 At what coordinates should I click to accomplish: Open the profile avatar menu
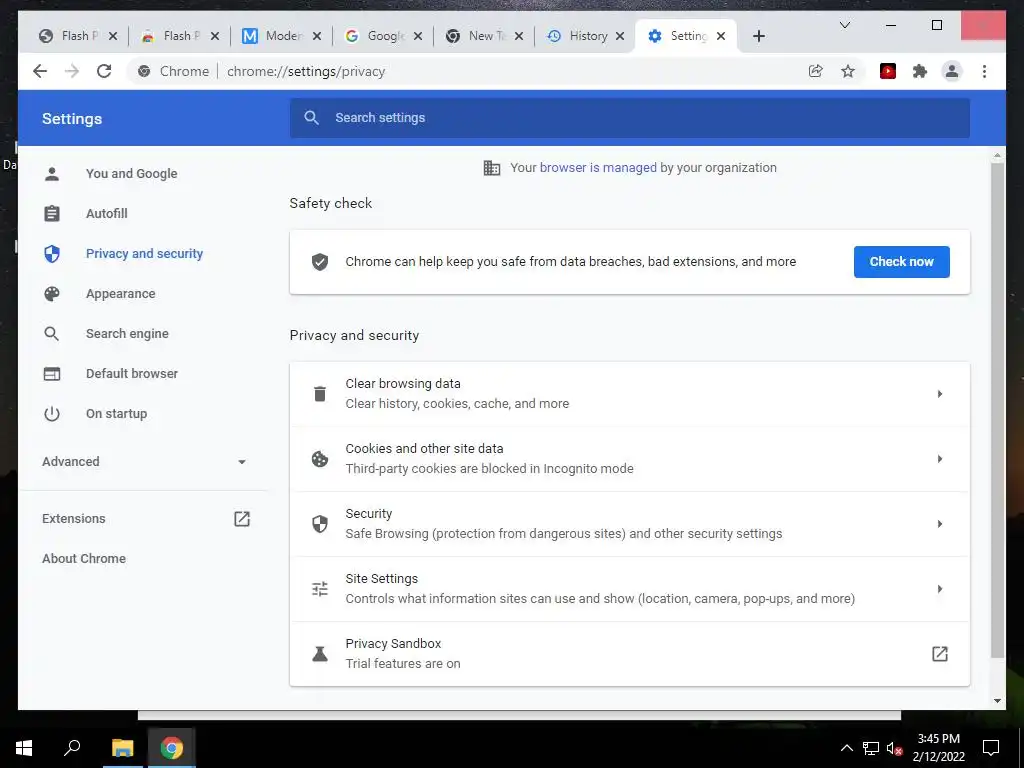pos(952,71)
